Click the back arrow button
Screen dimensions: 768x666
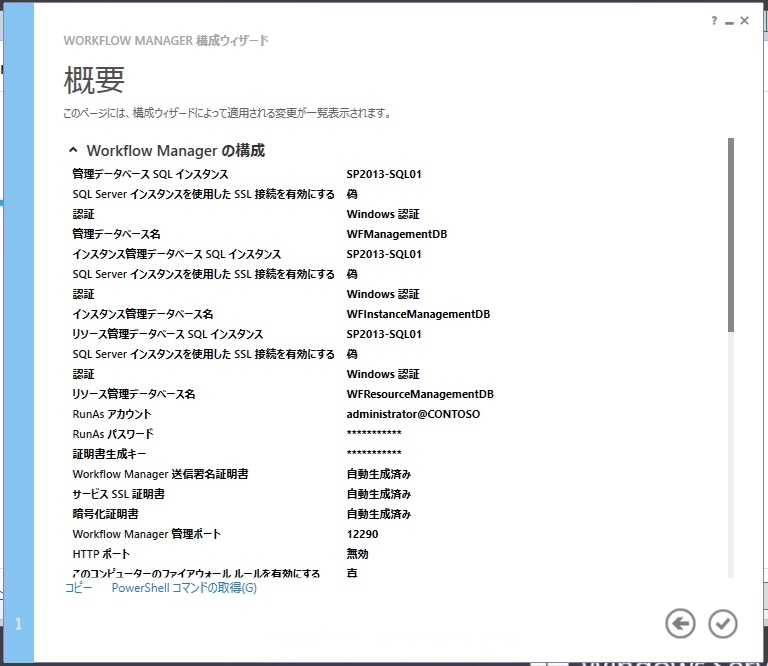tap(680, 623)
